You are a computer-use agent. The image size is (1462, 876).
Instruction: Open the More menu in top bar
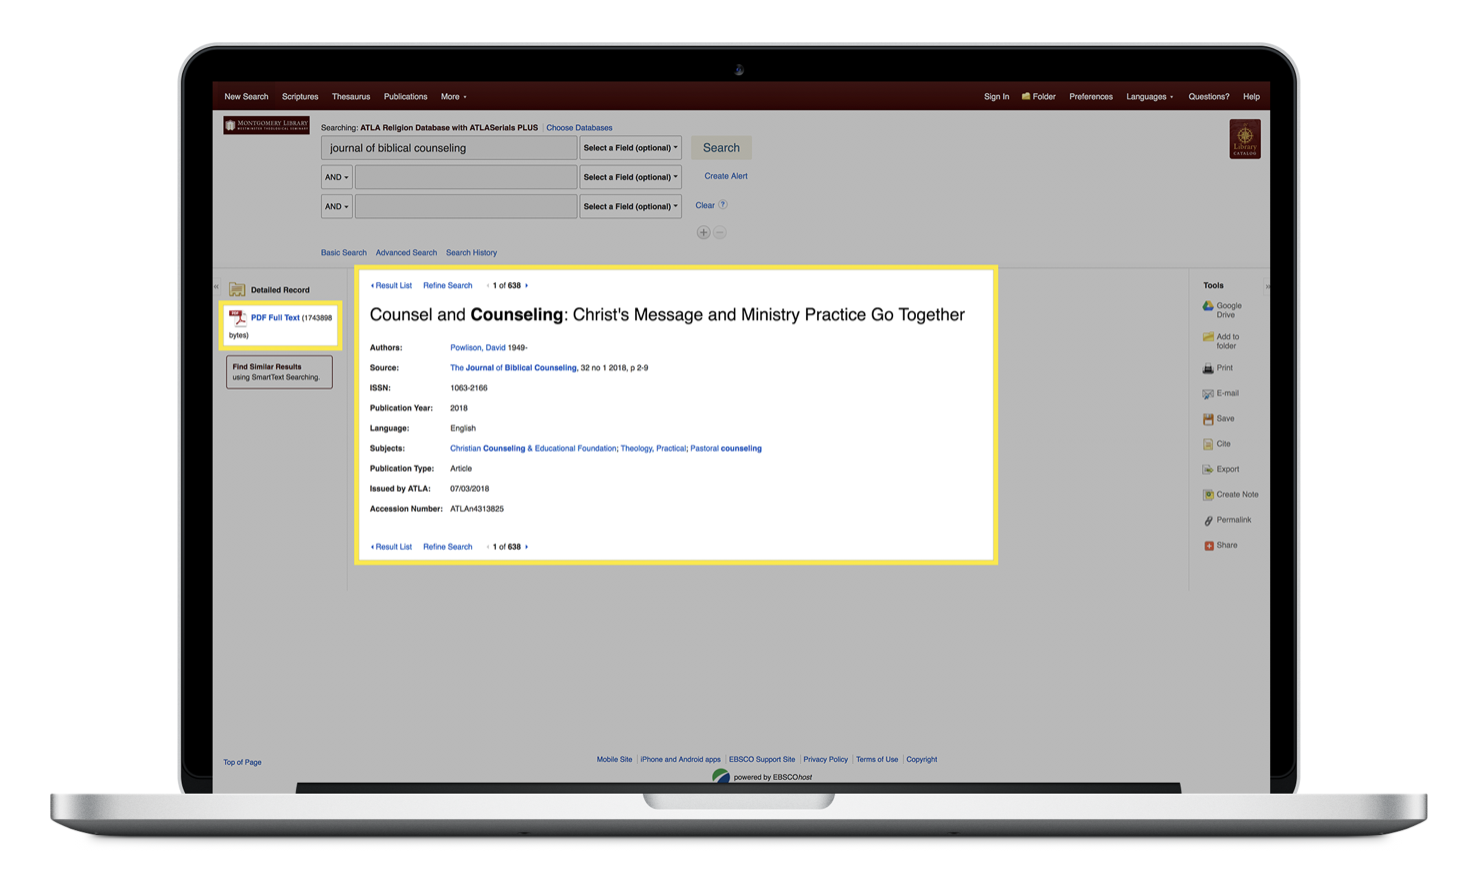click(x=453, y=97)
